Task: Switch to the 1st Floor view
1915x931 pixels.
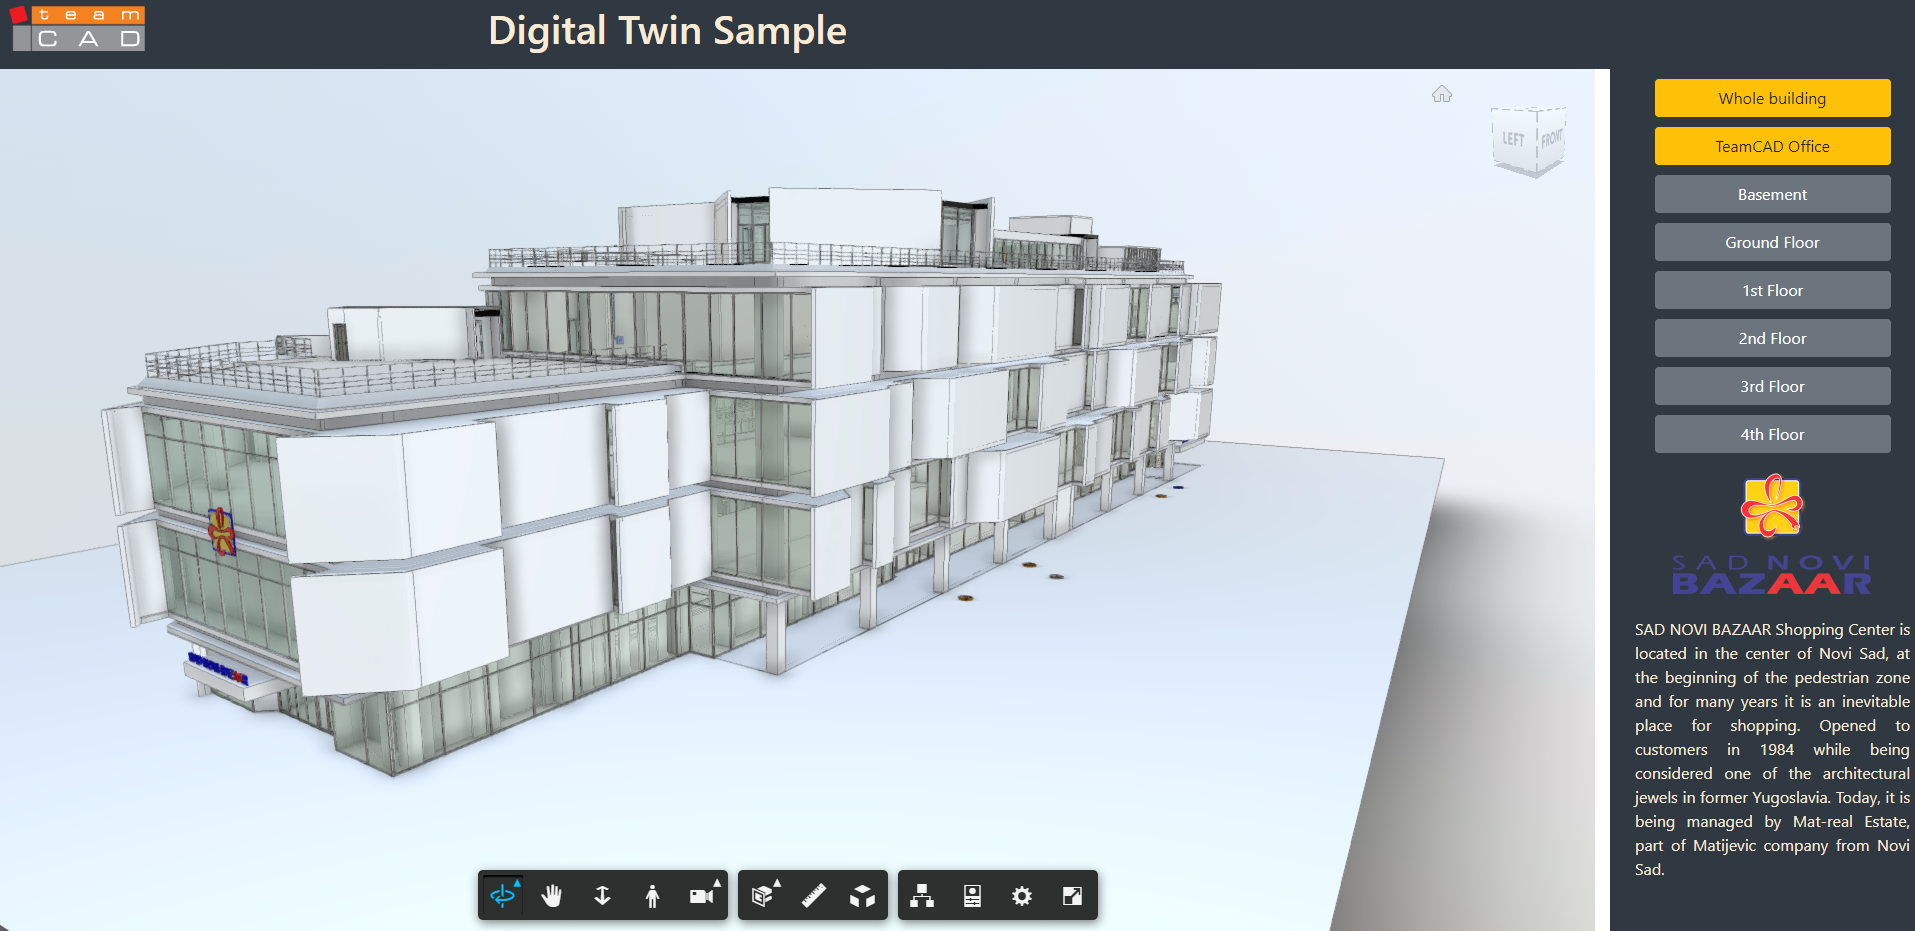Action: [x=1771, y=290]
